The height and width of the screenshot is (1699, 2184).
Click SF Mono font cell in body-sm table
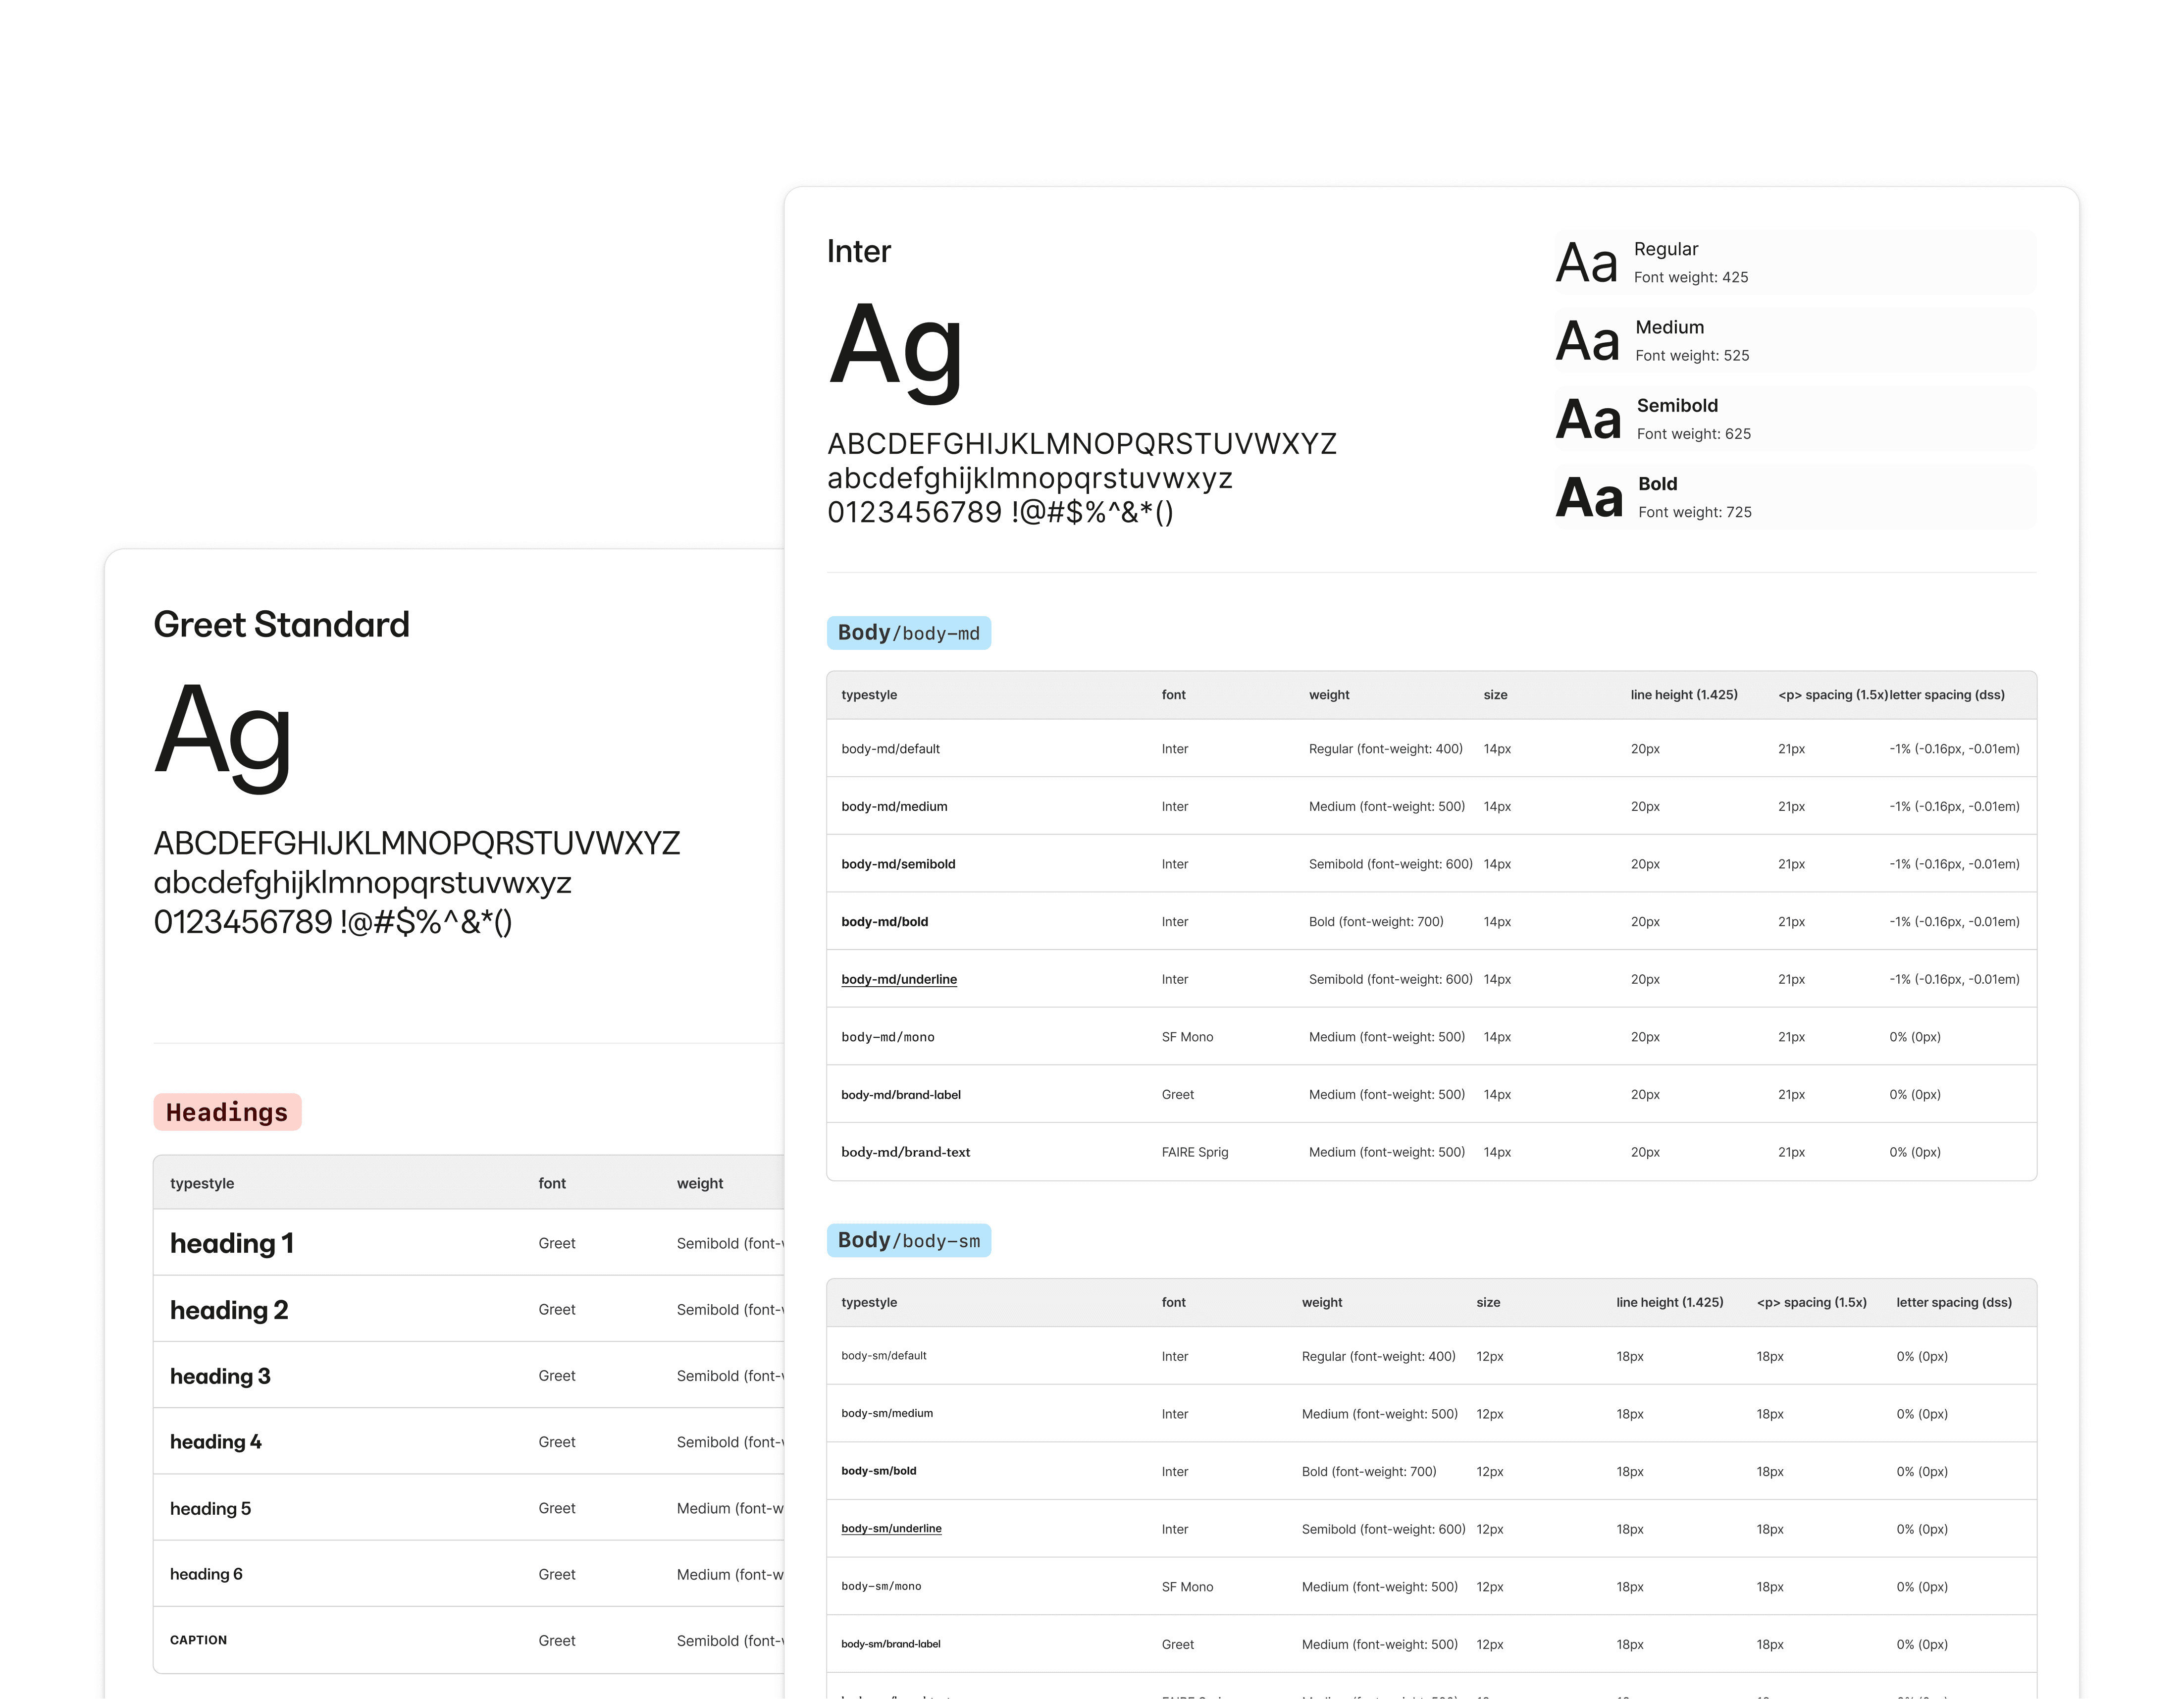1187,1586
